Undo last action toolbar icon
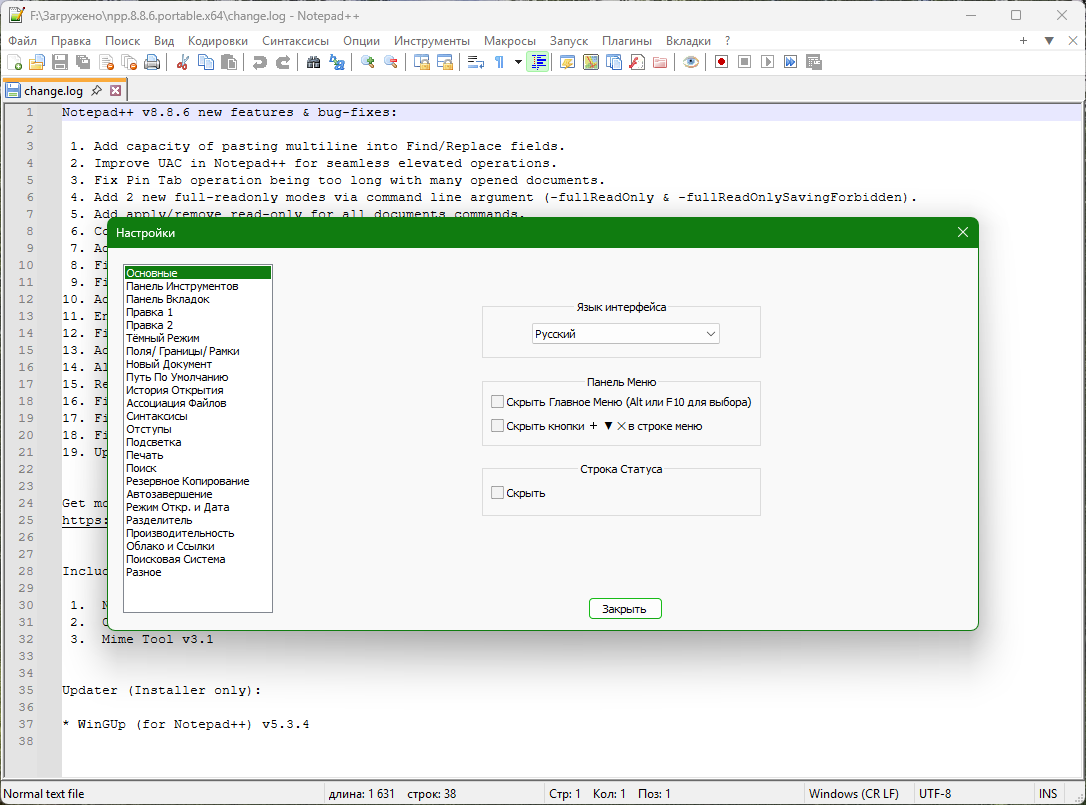This screenshot has height=805, width=1086. click(260, 62)
